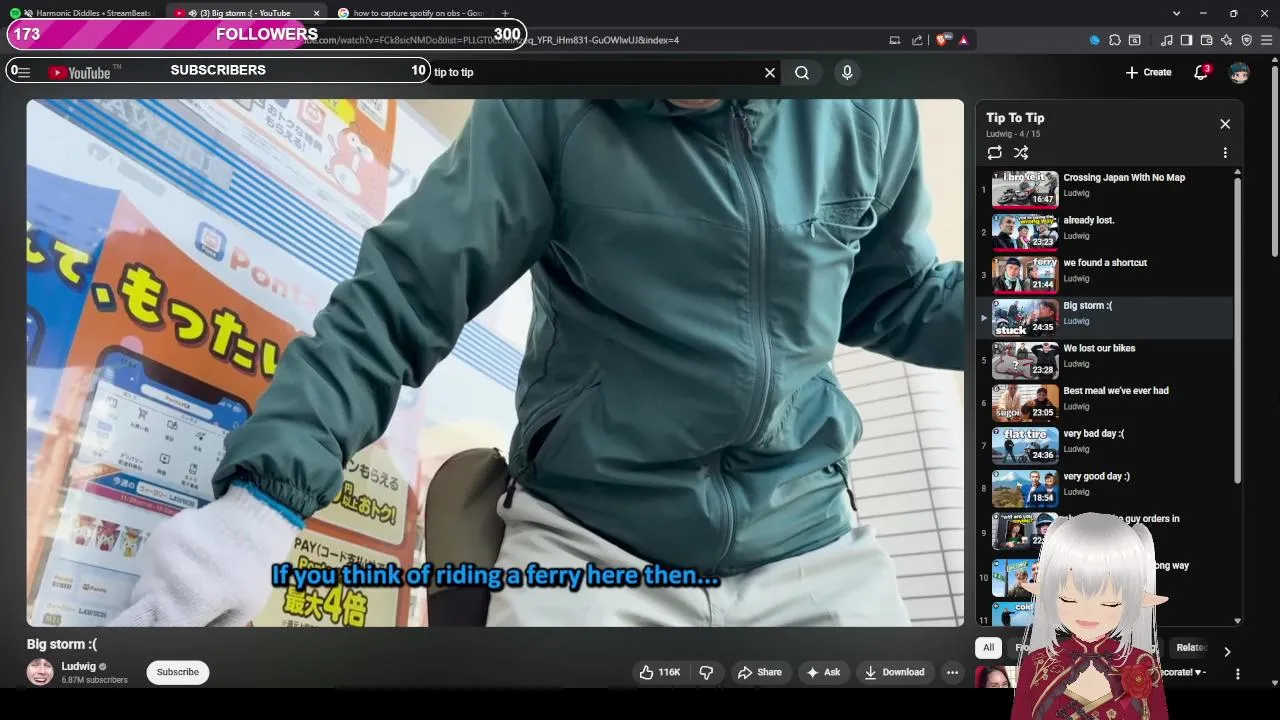The height and width of the screenshot is (720, 1280).
Task: Select the Related filter chip
Action: click(1191, 647)
